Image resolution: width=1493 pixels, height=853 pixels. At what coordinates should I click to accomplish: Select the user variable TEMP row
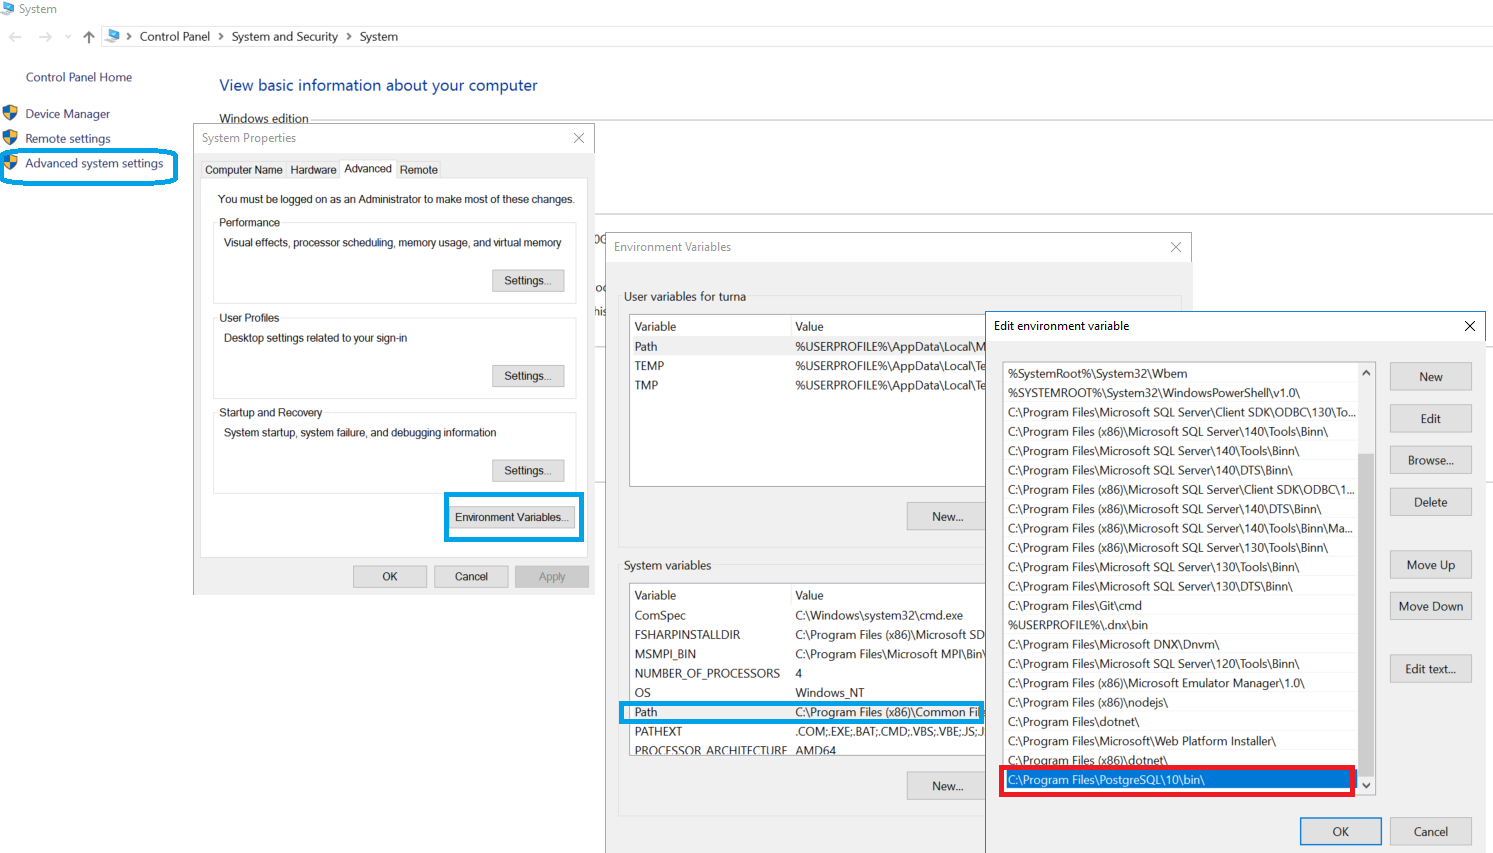(x=808, y=366)
